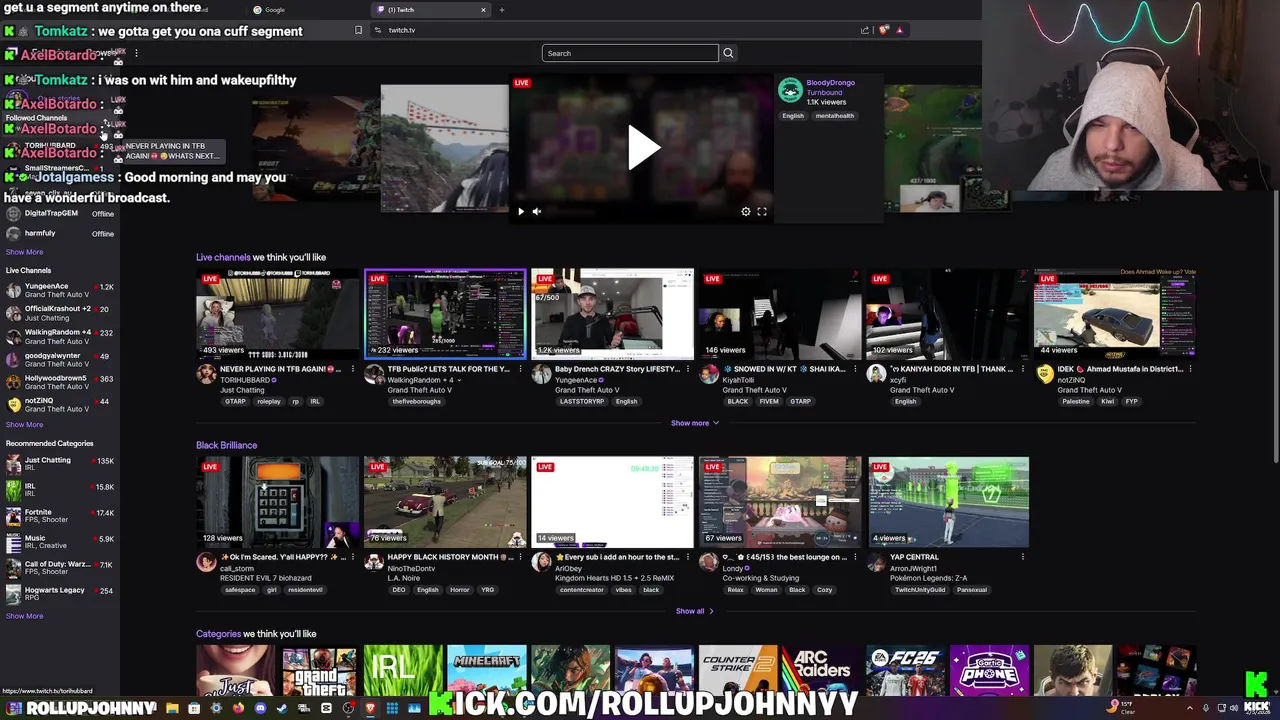Image resolution: width=1280 pixels, height=720 pixels.
Task: Open Hogwarts Legacy in recommended categories
Action: (x=58, y=594)
